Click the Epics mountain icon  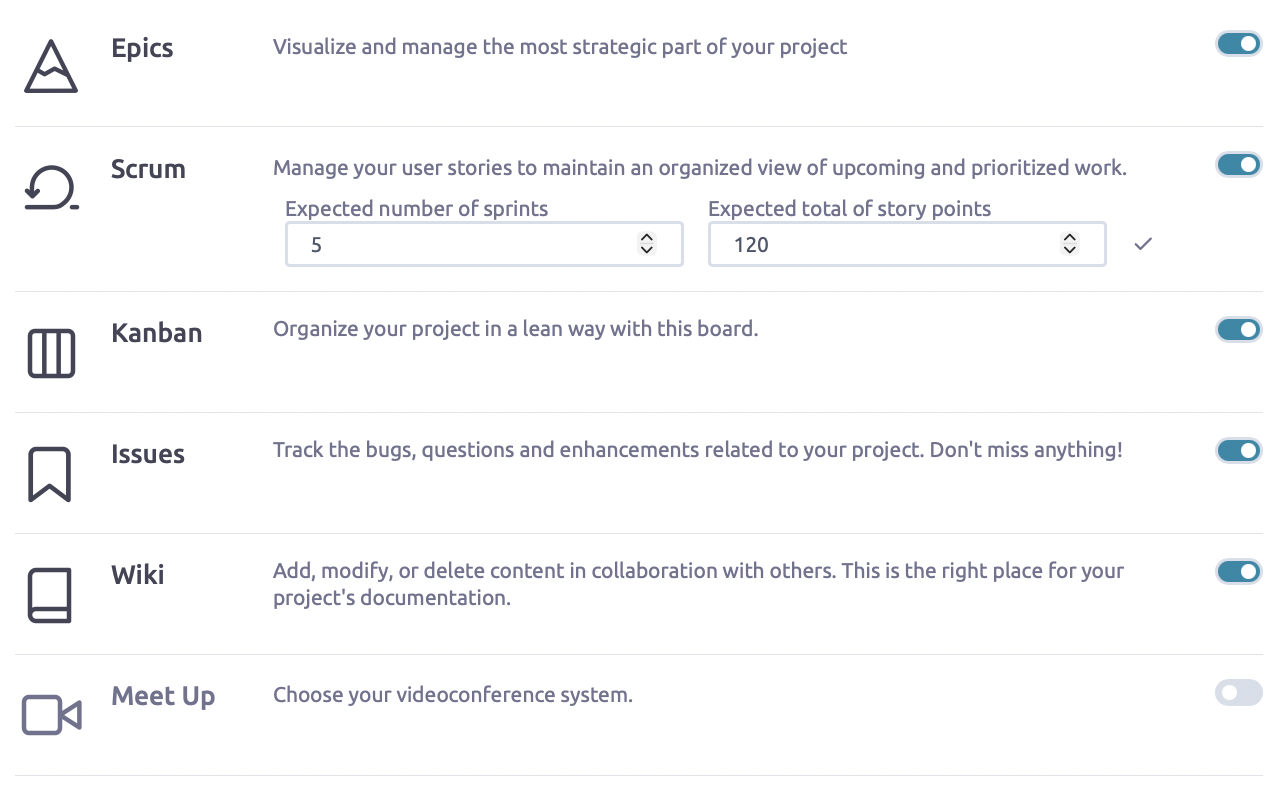[51, 67]
